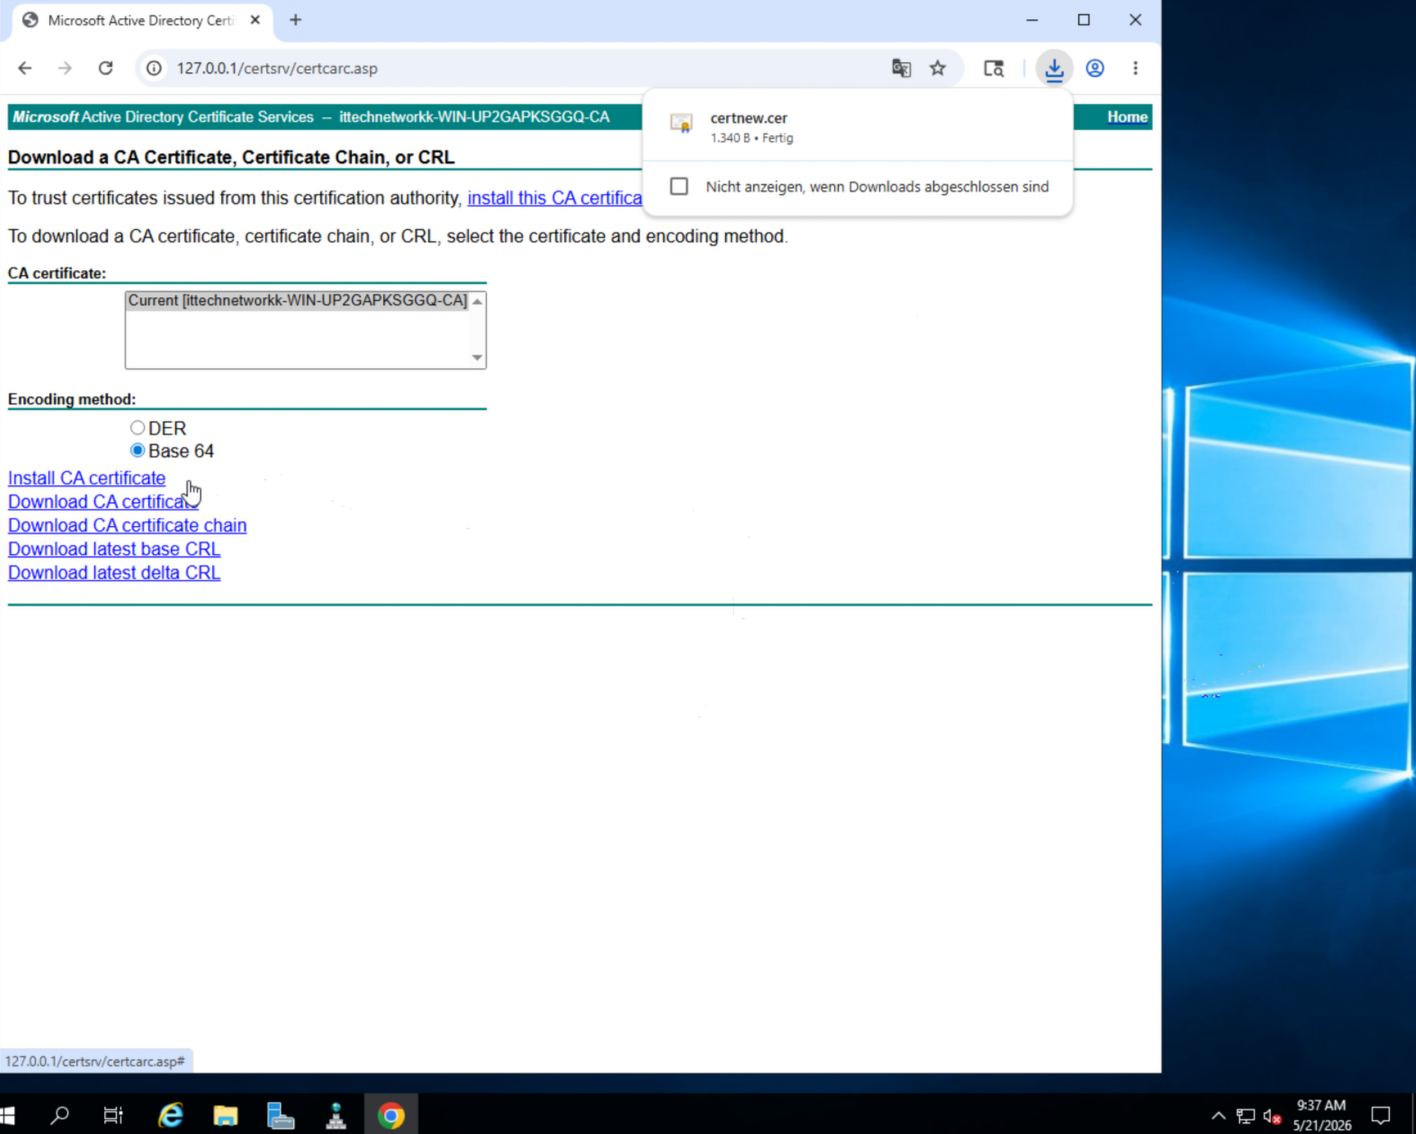This screenshot has height=1134, width=1416.
Task: View site information icon in address bar
Action: [x=154, y=68]
